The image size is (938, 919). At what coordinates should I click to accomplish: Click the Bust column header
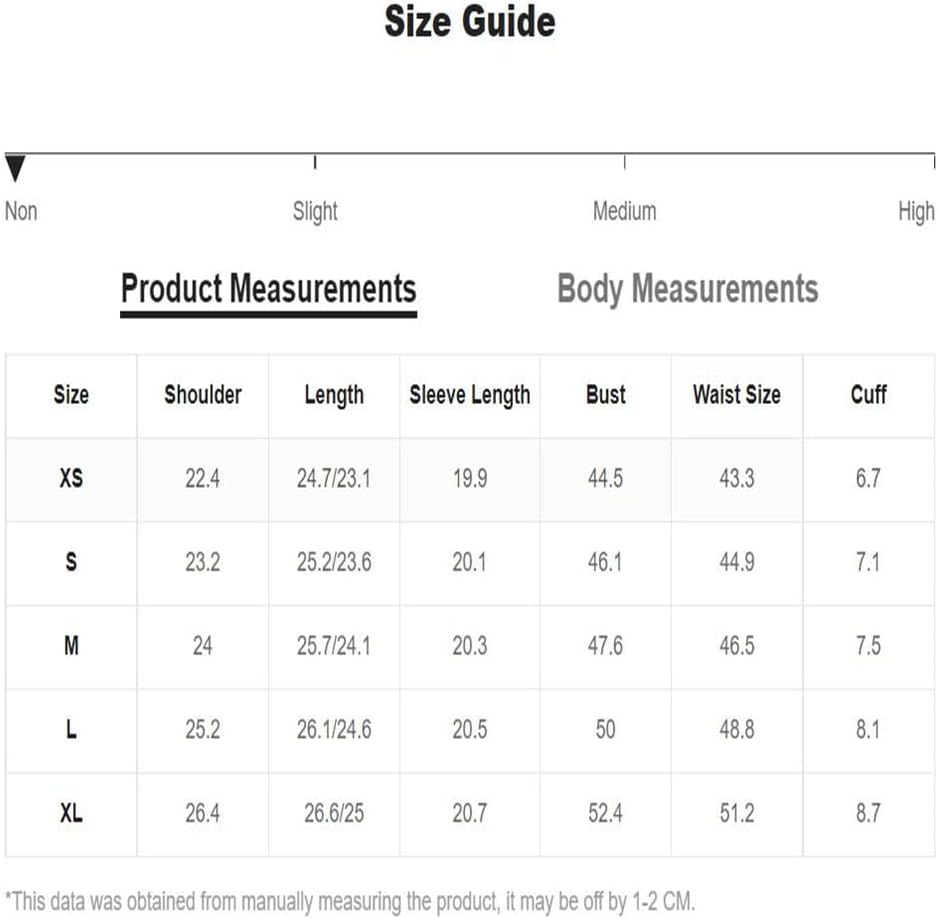605,395
